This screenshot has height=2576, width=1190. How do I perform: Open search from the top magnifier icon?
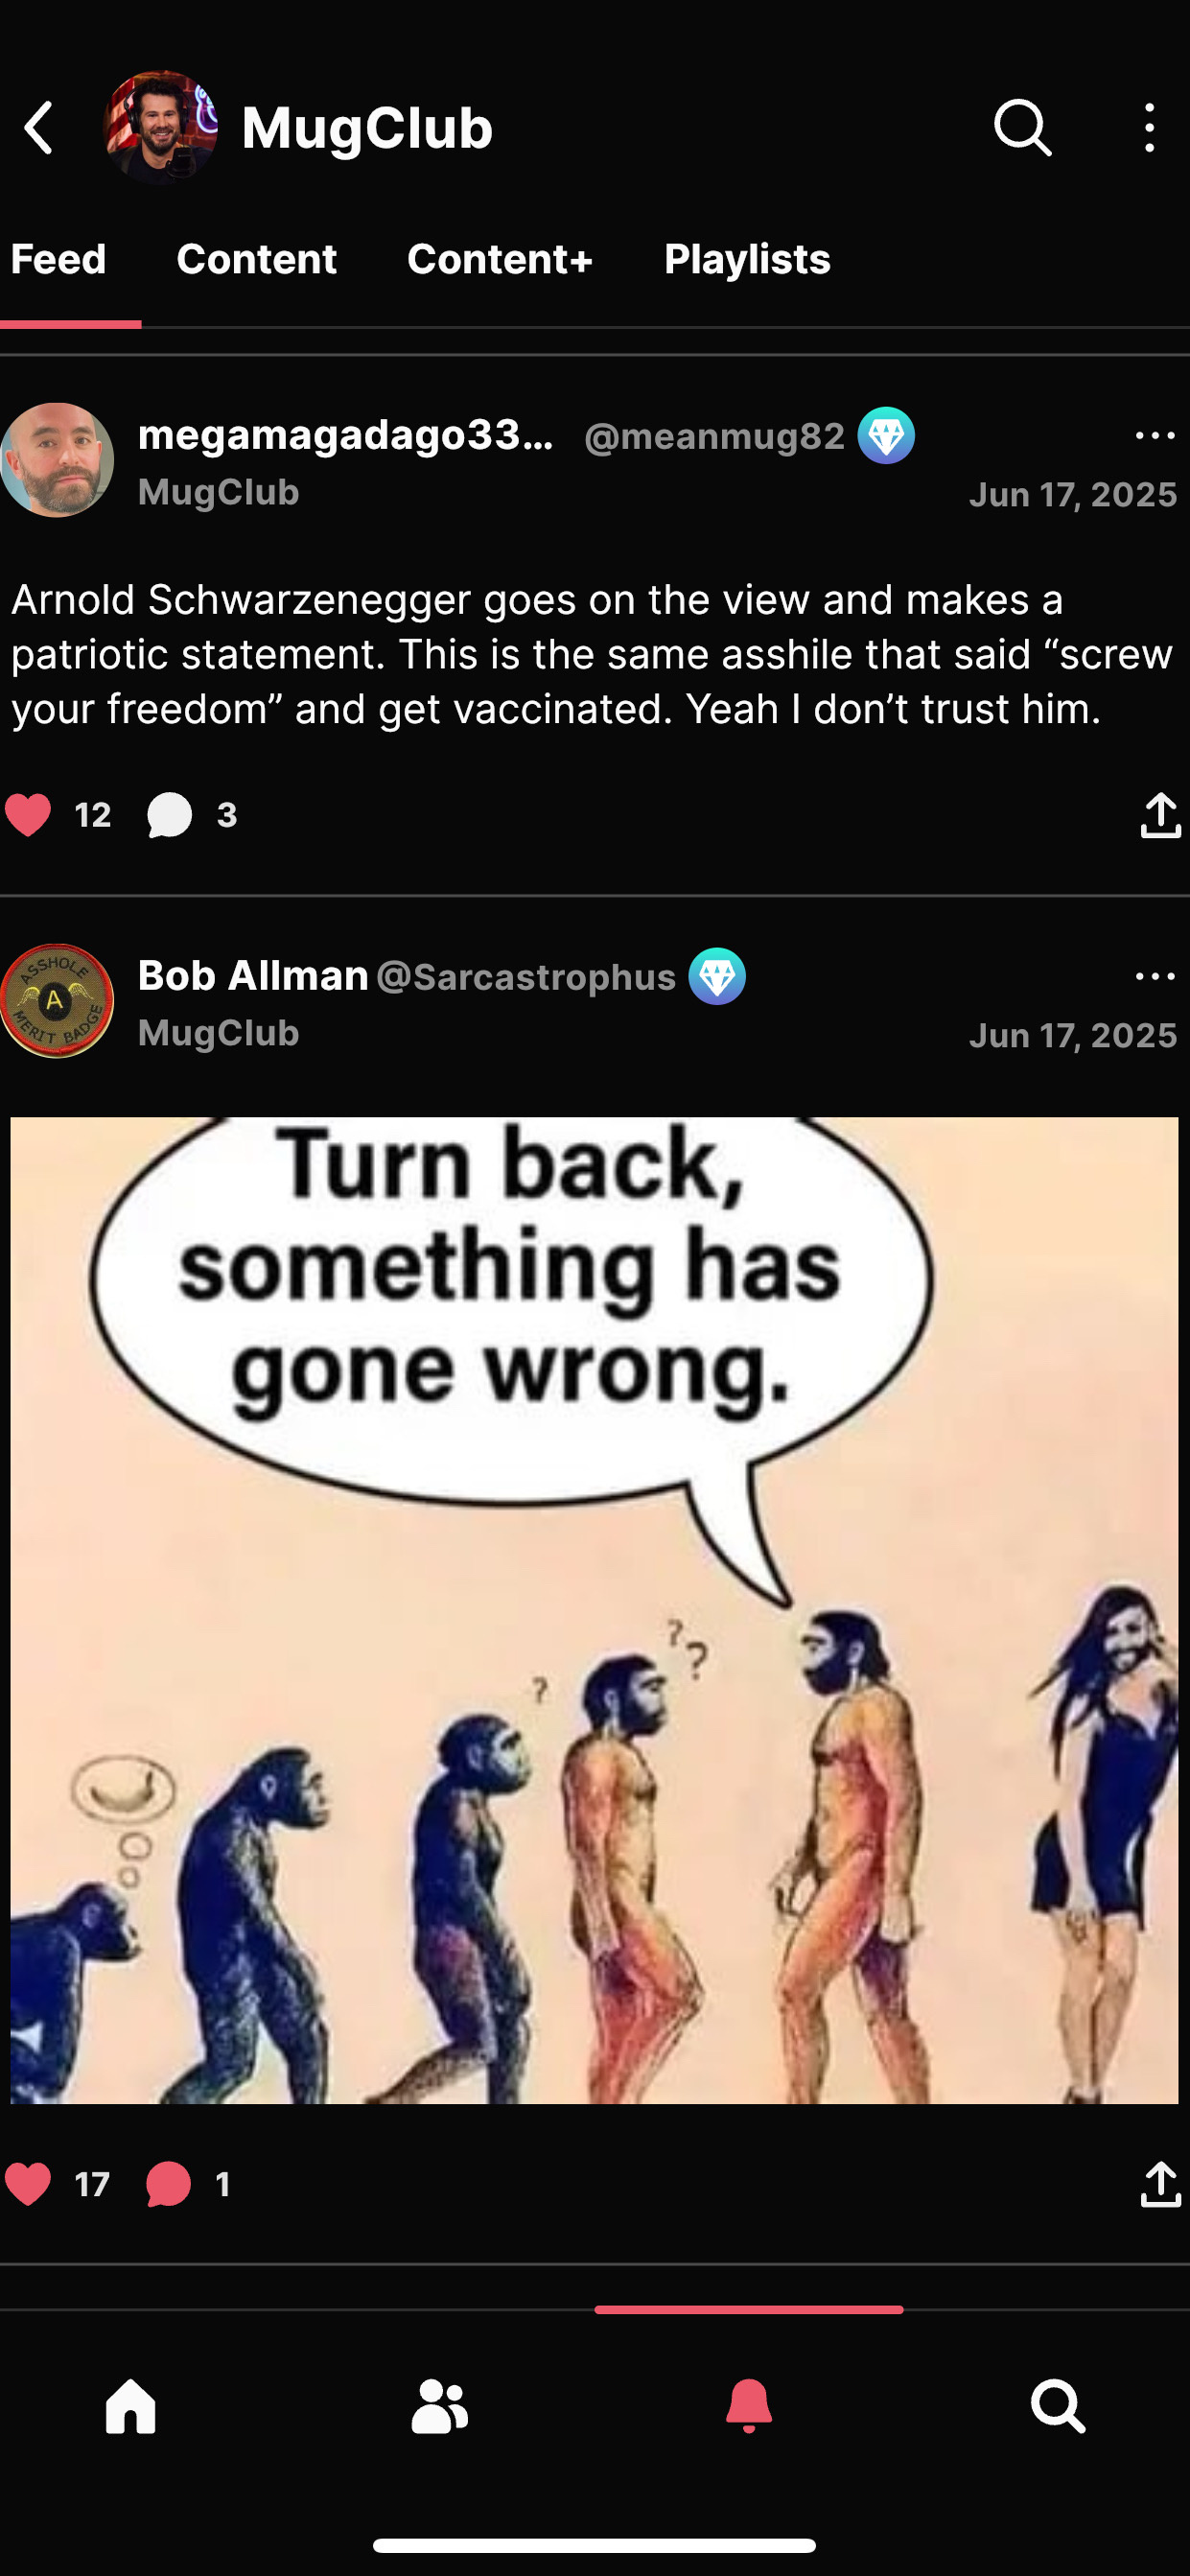tap(1023, 128)
